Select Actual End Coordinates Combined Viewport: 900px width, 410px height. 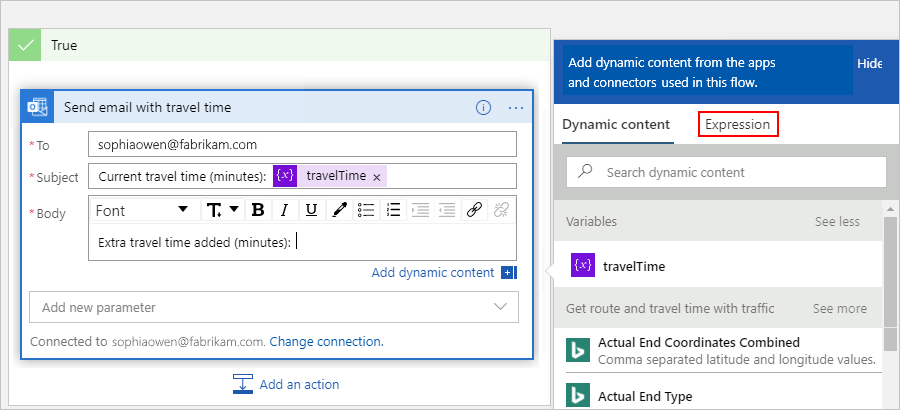[718, 350]
